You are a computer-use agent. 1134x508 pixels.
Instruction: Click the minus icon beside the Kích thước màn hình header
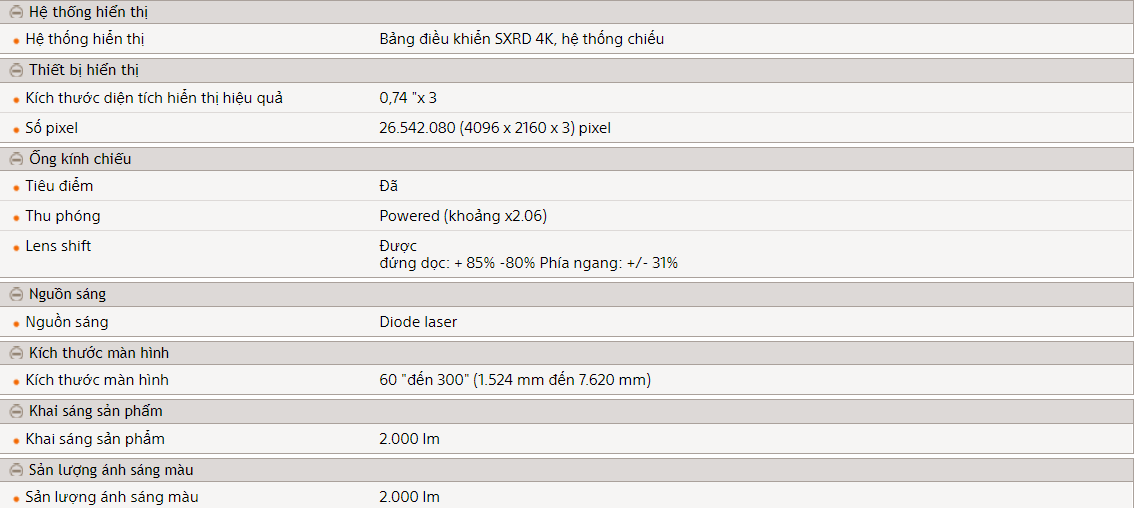coord(16,353)
